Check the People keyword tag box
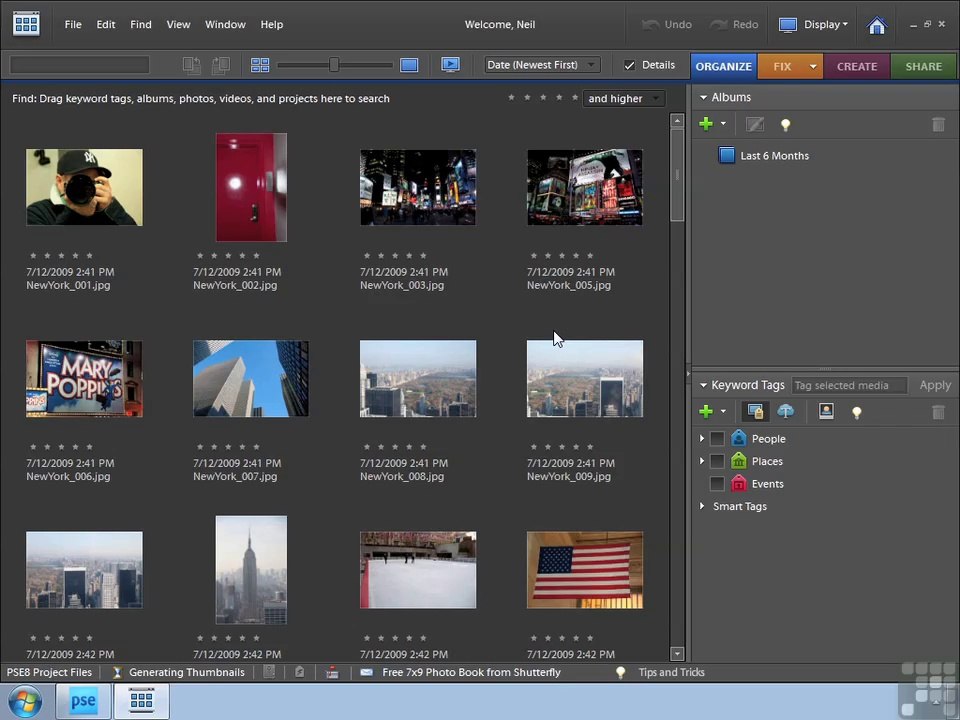The width and height of the screenshot is (960, 720). (x=717, y=438)
